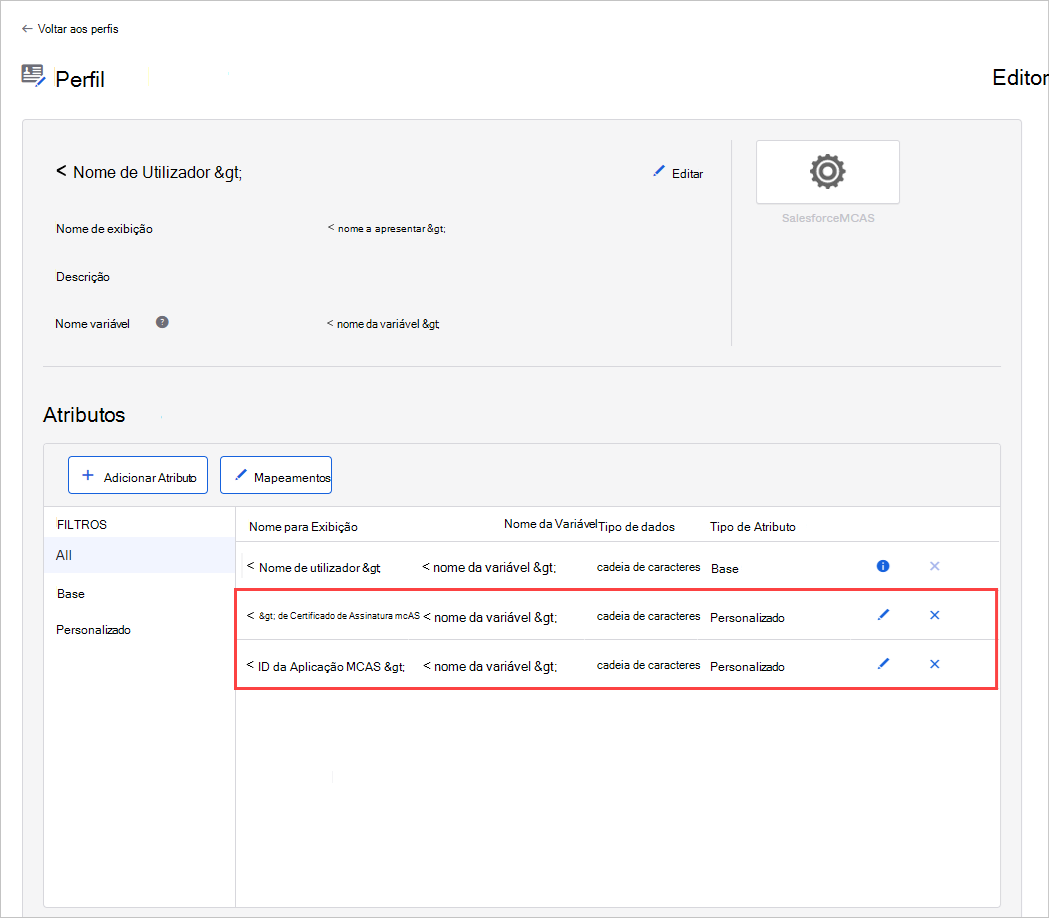Delete the Certificado de Assinatura attribute
Image resolution: width=1049 pixels, height=918 pixels.
[x=935, y=615]
